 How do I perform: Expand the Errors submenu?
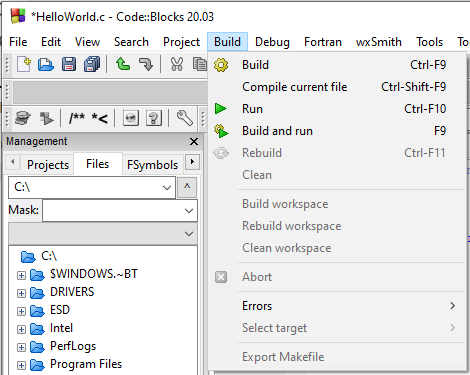pos(337,306)
